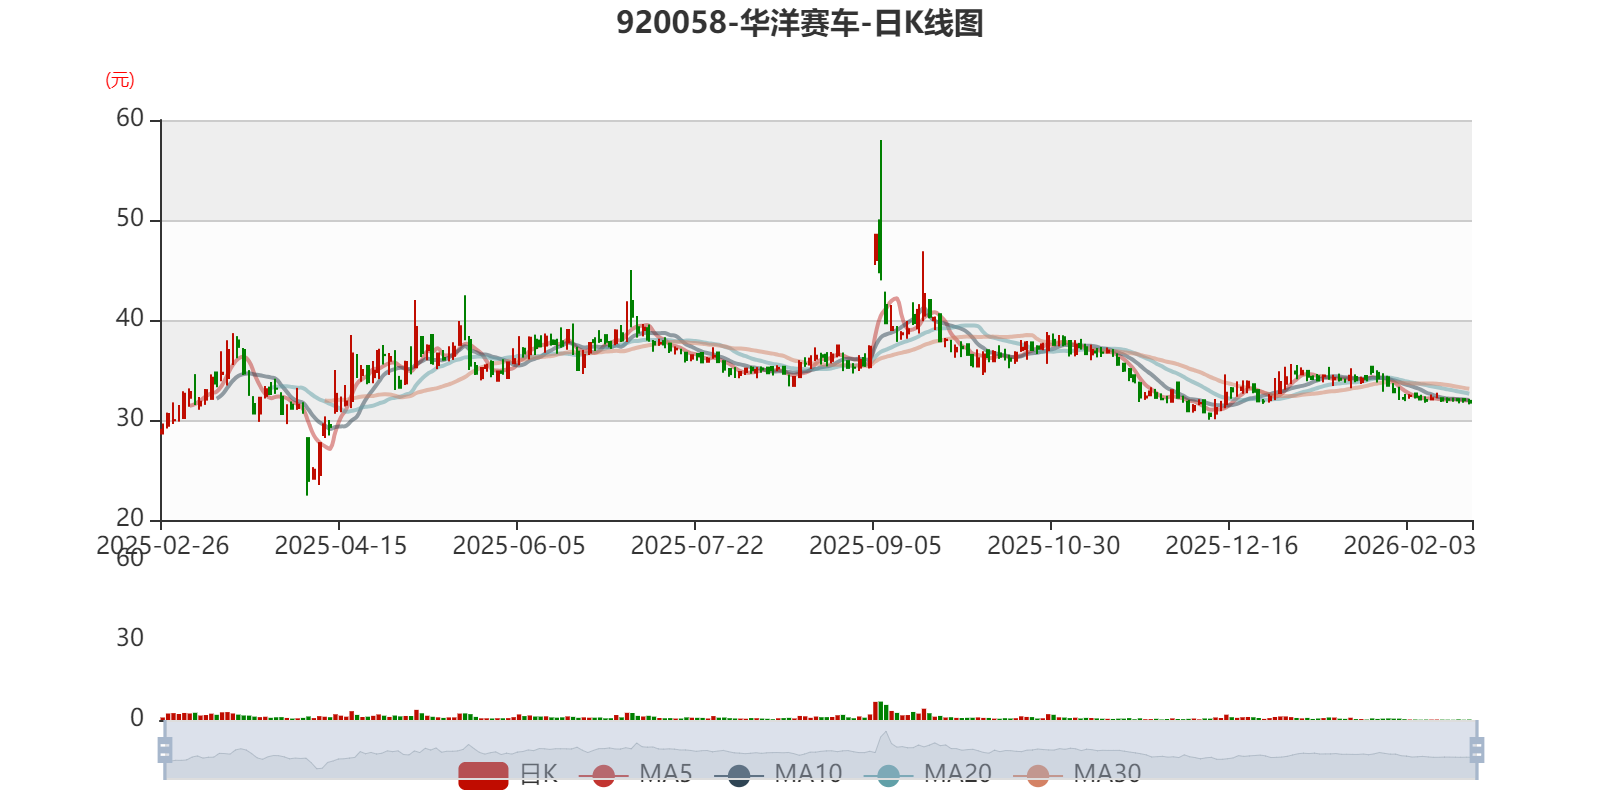Image resolution: width=1600 pixels, height=800 pixels.
Task: Click the volume axis 0 label
Action: pyautogui.click(x=137, y=718)
